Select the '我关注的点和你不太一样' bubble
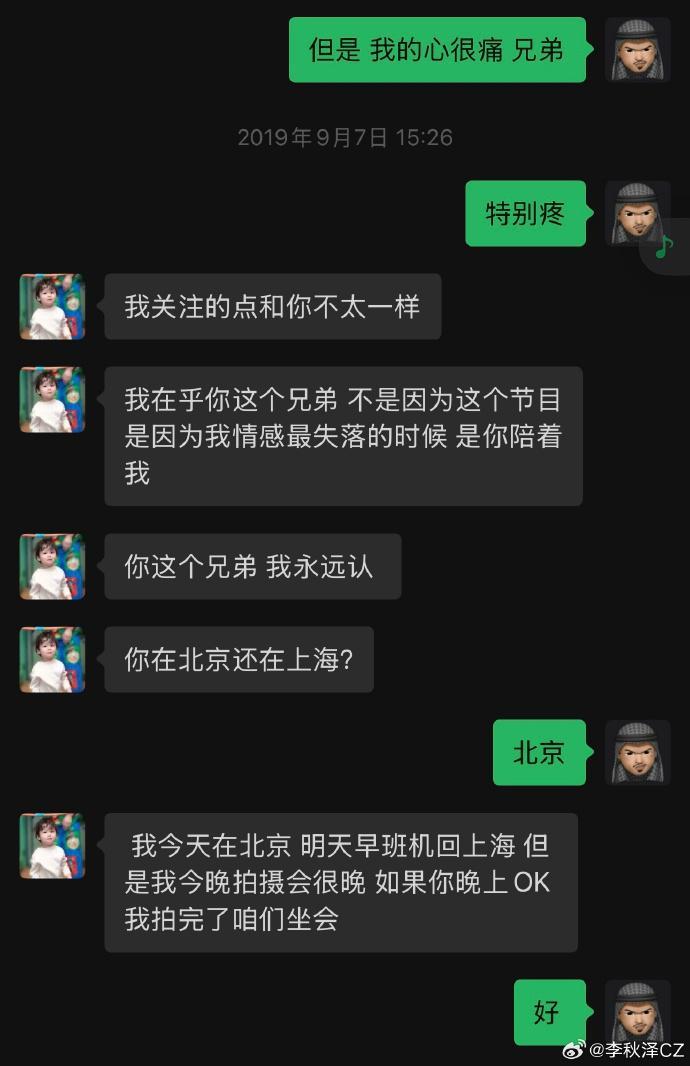 pyautogui.click(x=273, y=307)
